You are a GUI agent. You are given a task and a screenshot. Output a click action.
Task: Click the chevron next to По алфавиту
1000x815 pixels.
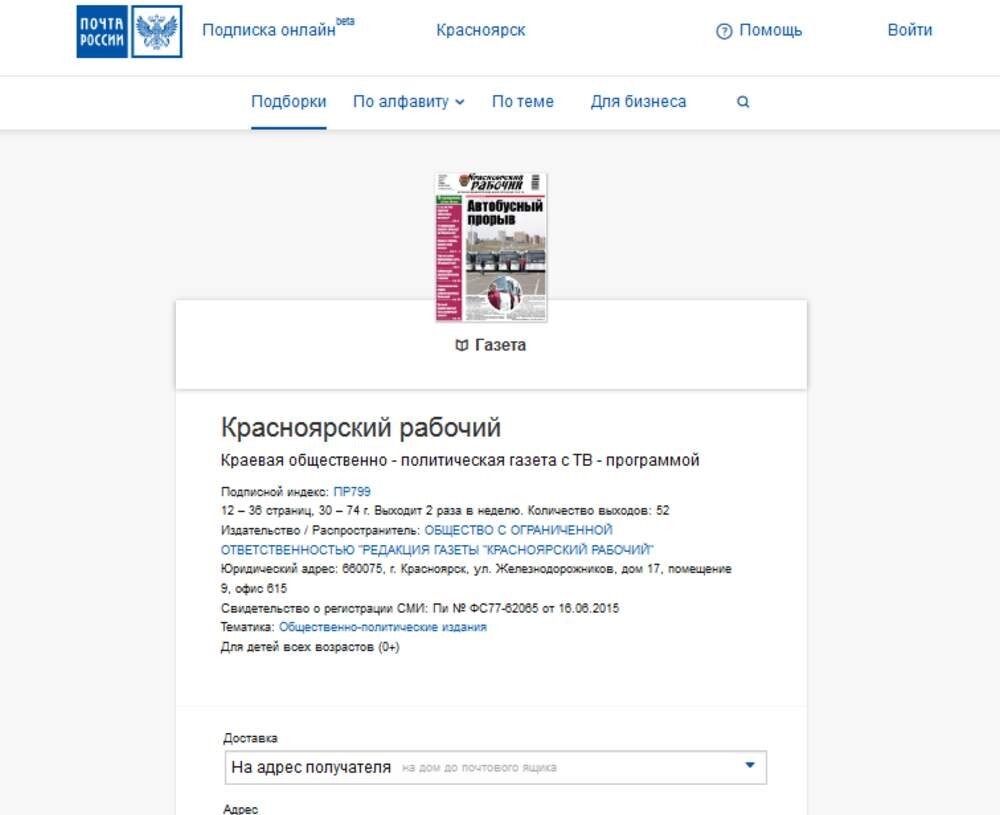point(460,102)
